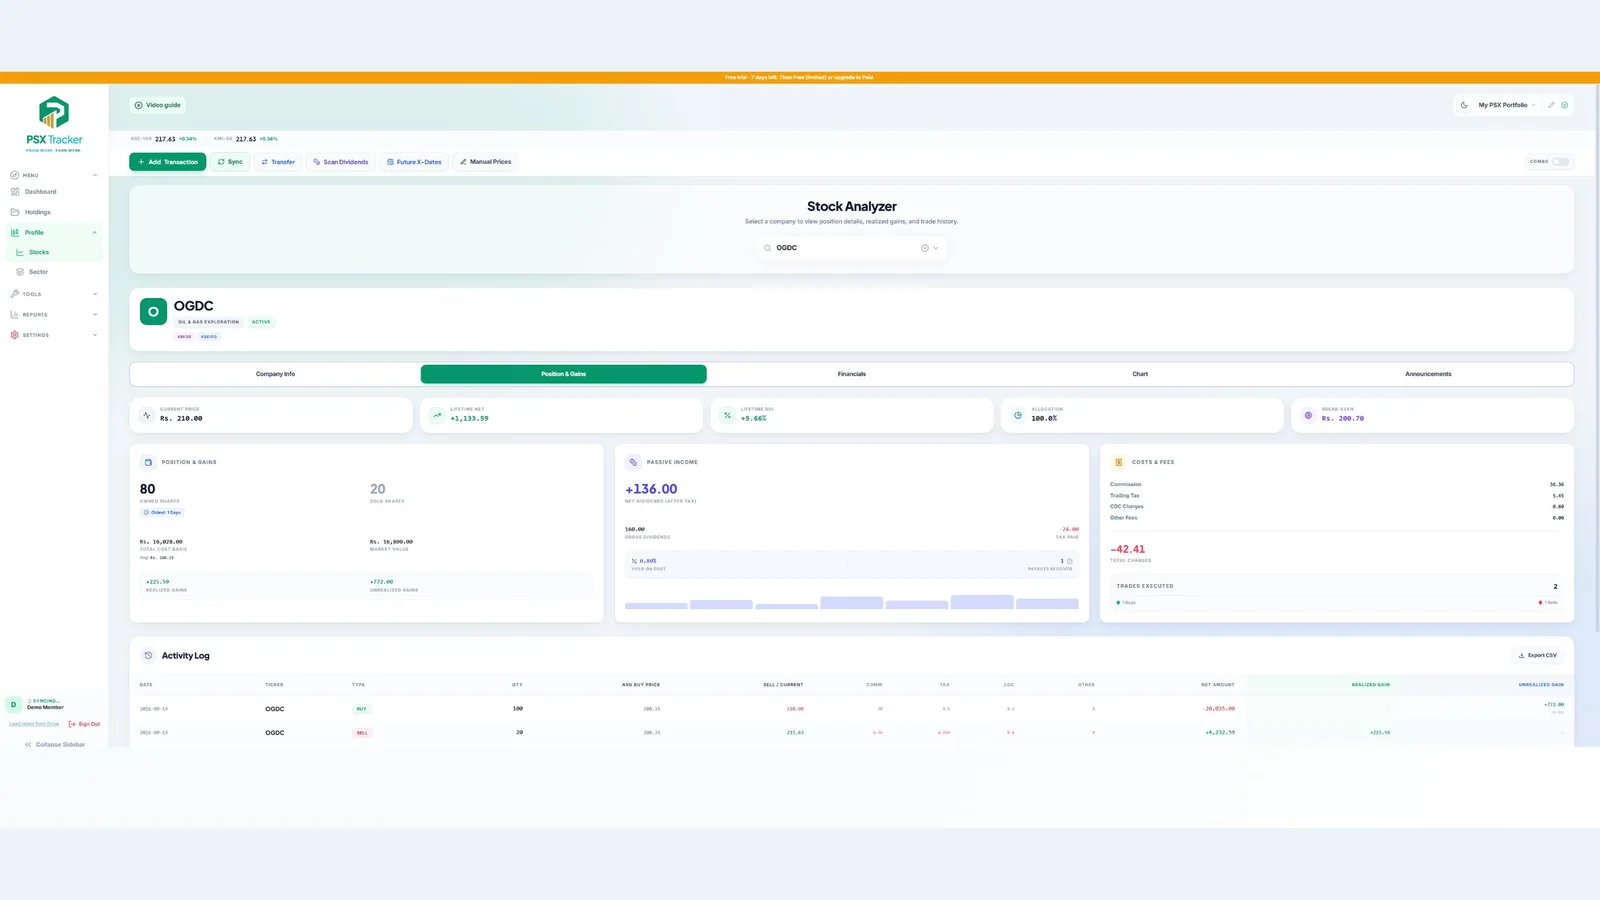Click the Lifetime ROI percent icon
Image resolution: width=1600 pixels, height=900 pixels.
tap(727, 415)
